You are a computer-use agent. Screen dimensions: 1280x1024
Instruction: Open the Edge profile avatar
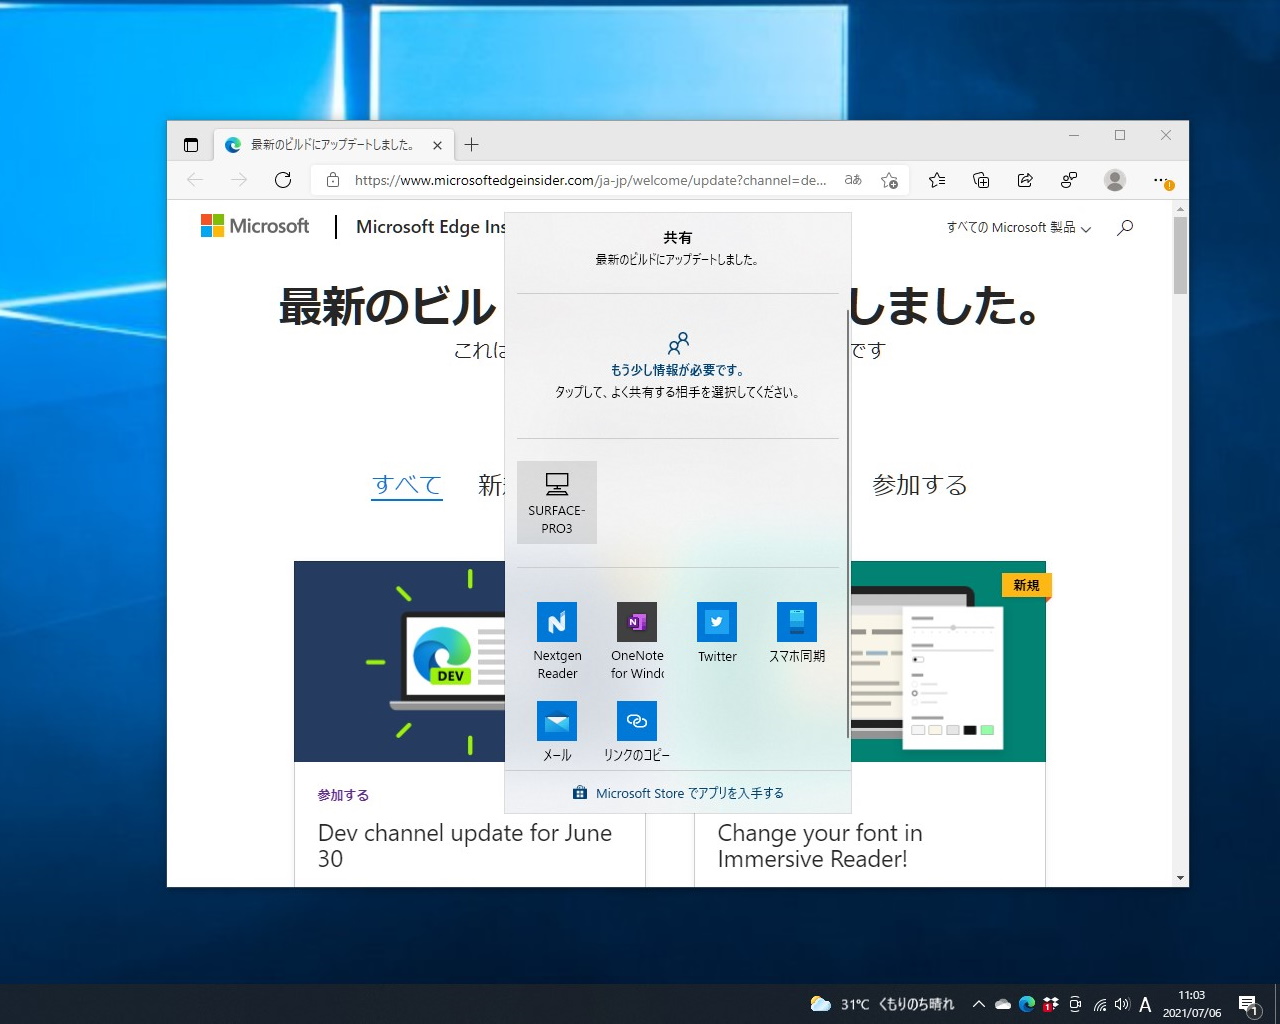pos(1115,180)
